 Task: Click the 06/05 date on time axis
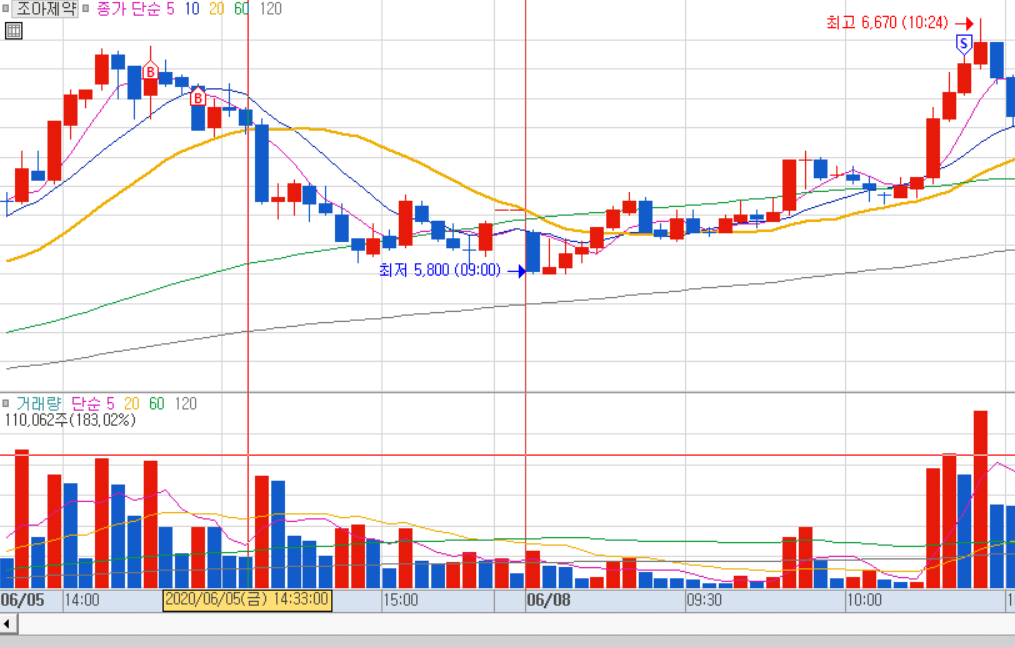tap(23, 600)
